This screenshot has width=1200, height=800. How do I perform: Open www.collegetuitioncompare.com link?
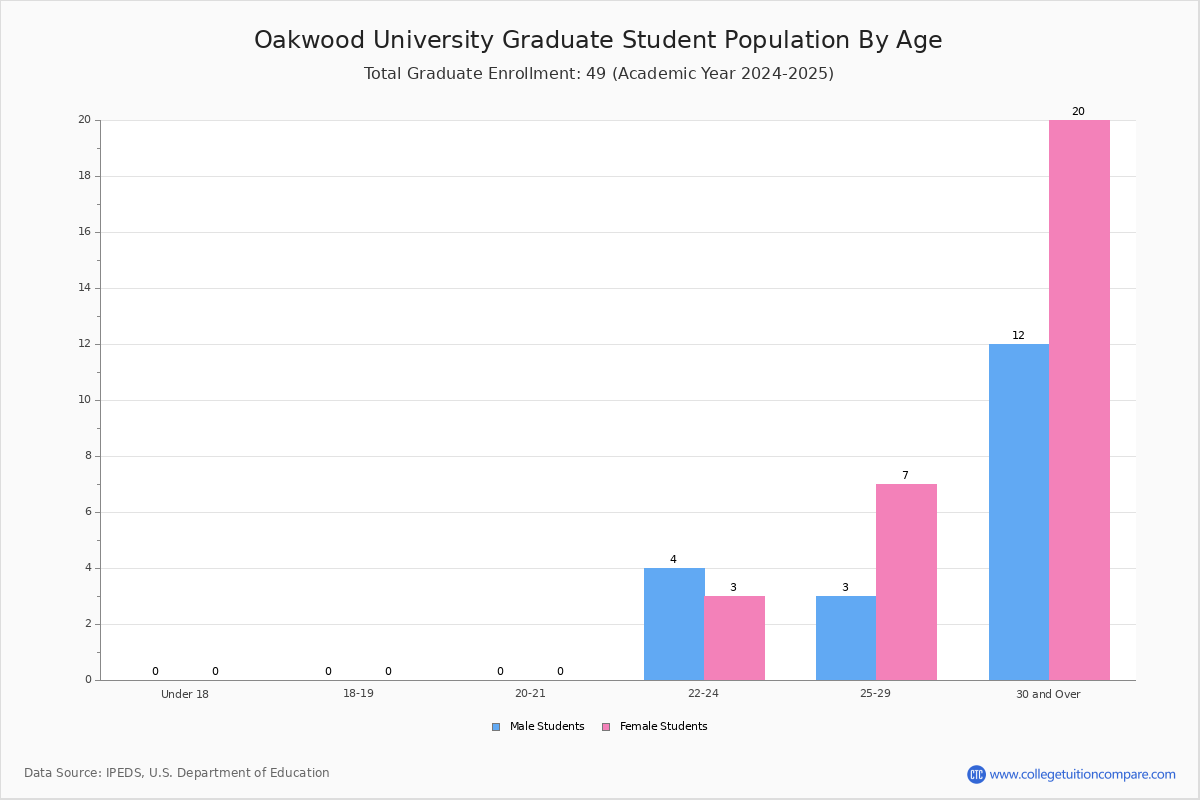point(1082,774)
